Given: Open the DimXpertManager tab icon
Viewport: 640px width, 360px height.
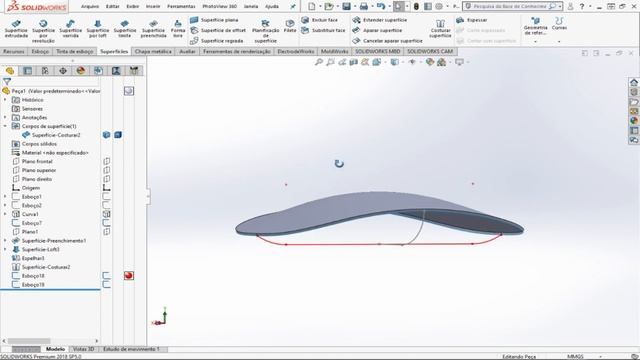Looking at the screenshot, I should tap(63, 71).
